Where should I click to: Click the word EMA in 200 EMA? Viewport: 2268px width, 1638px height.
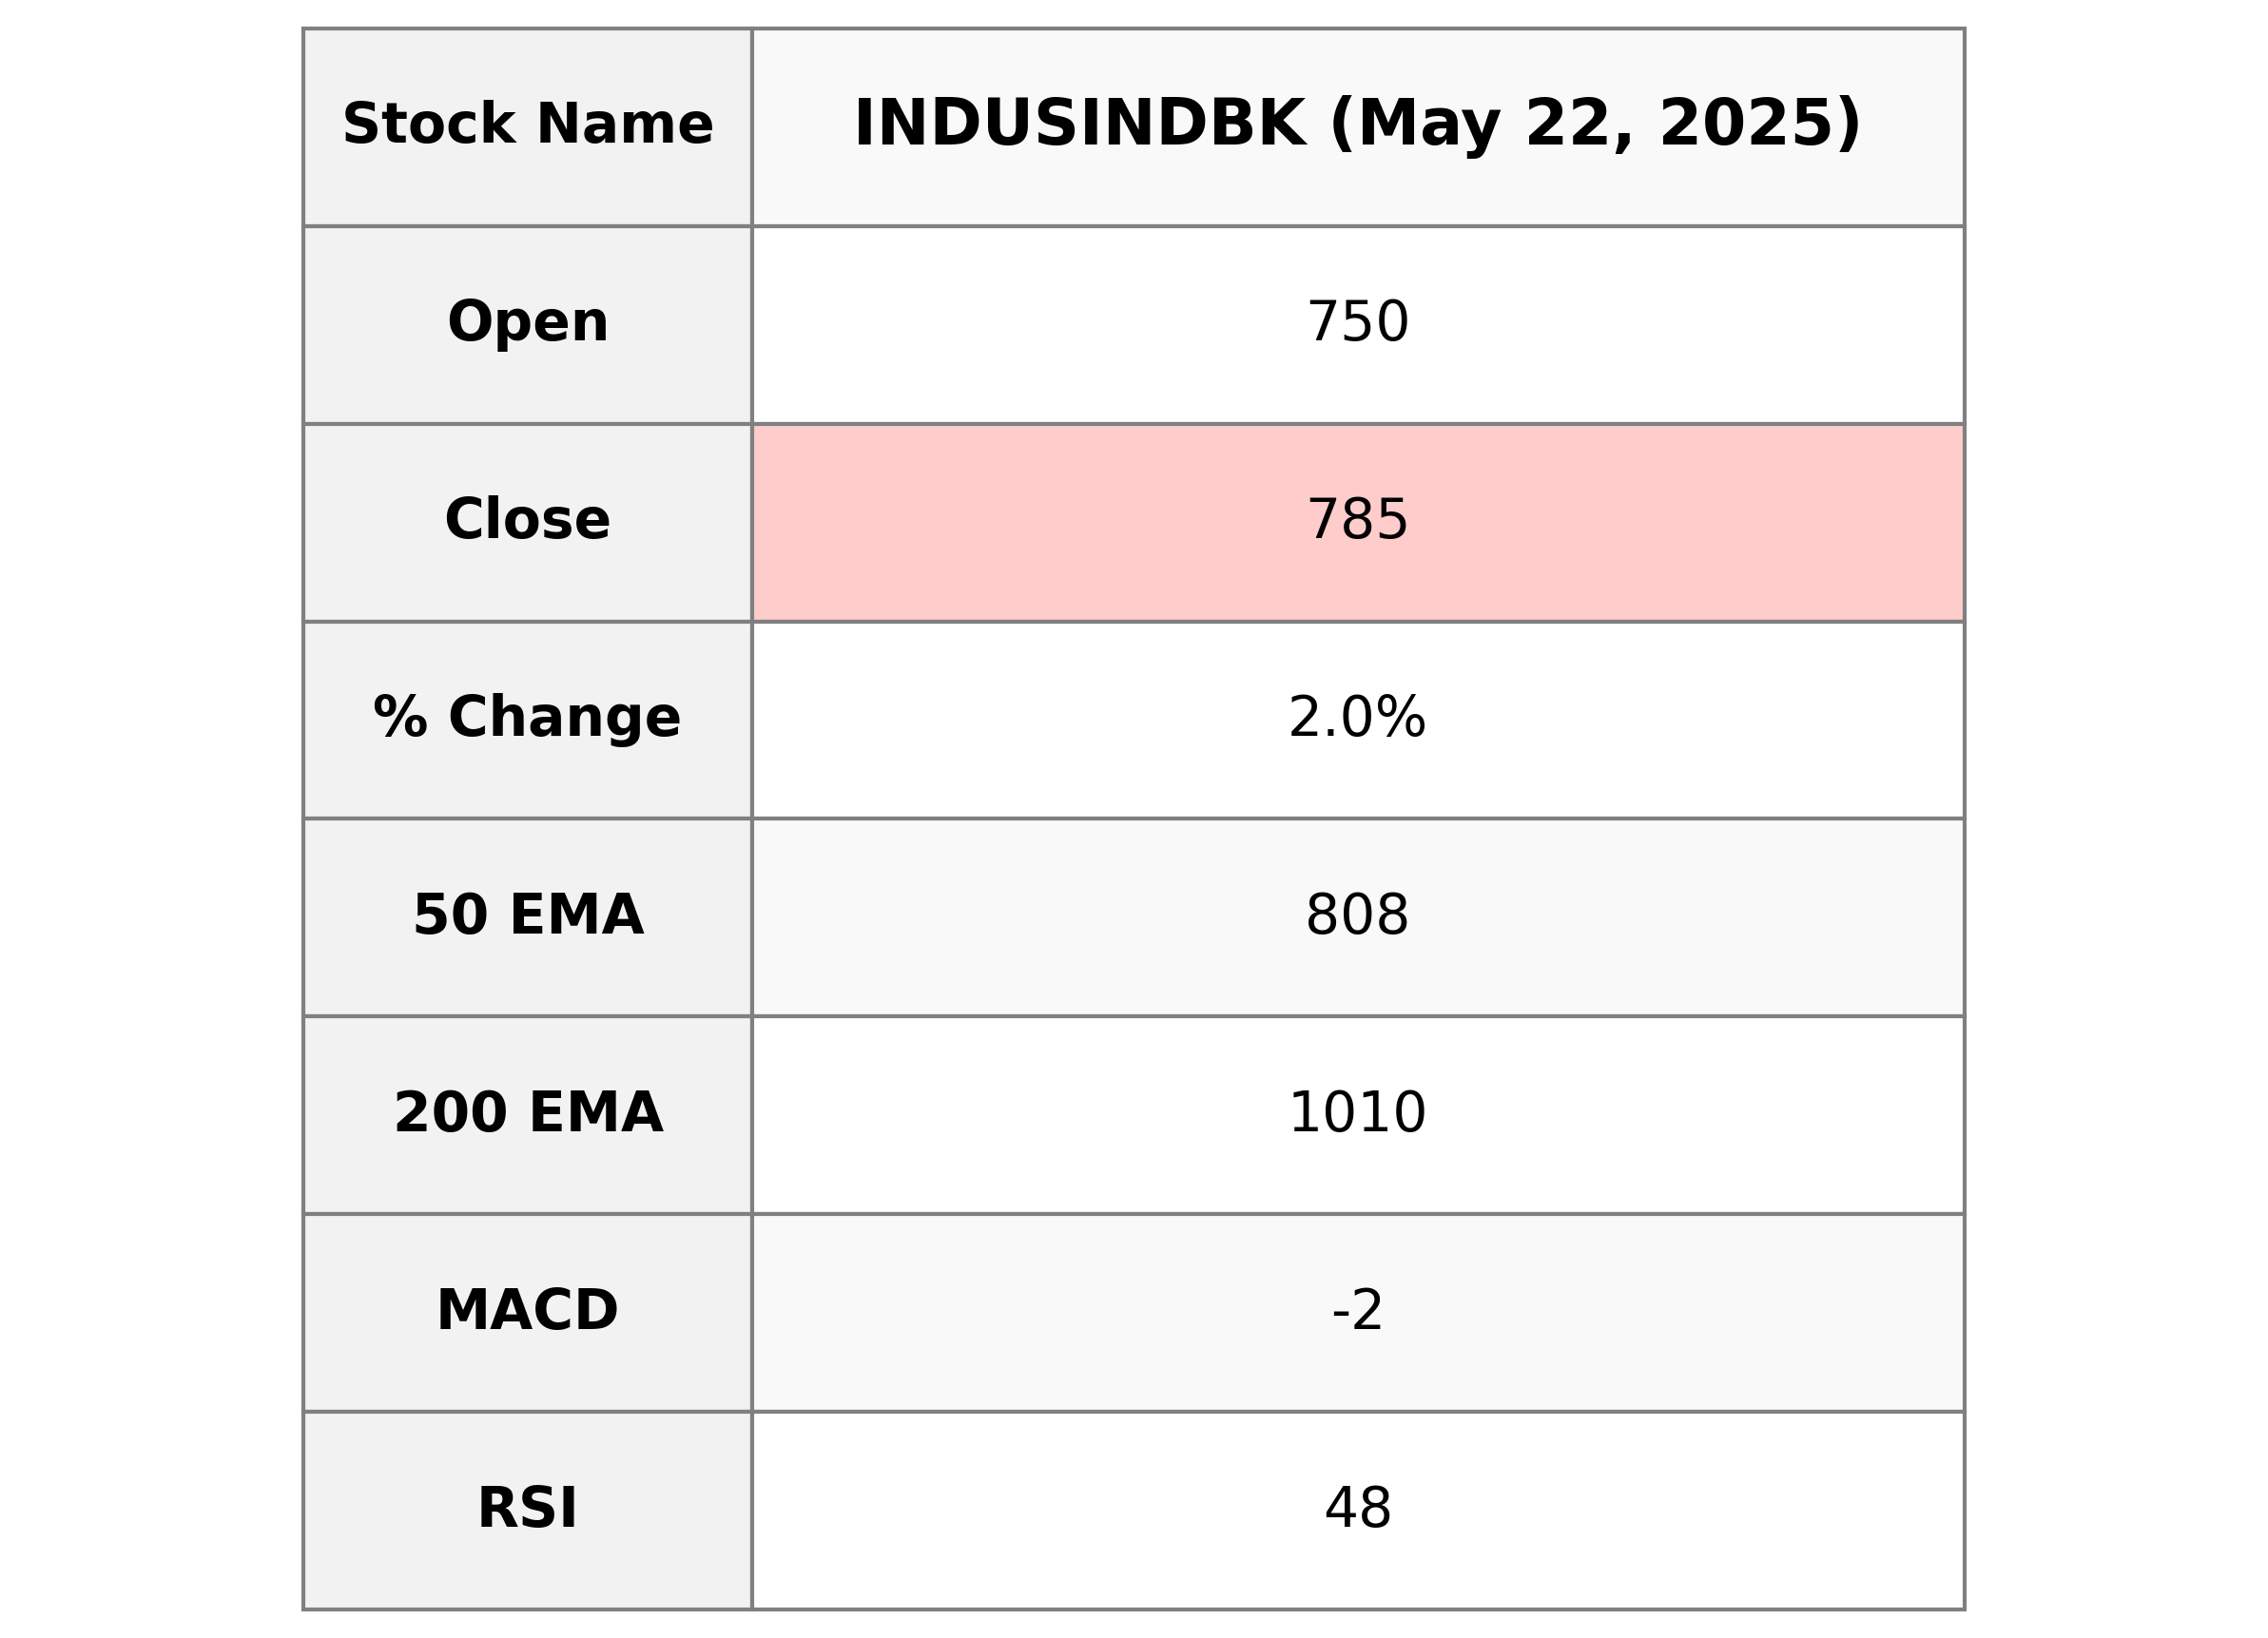(x=595, y=1115)
